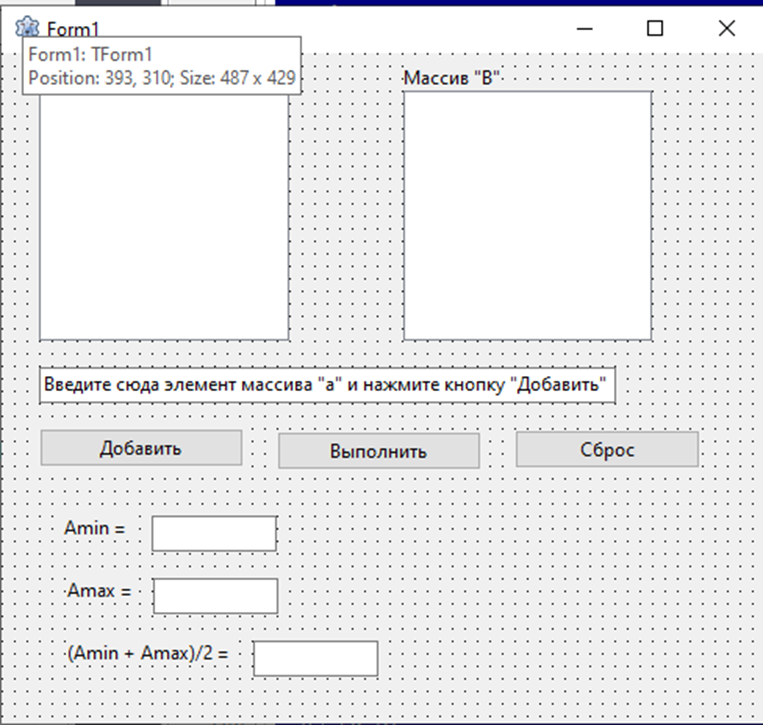Click the Добавить button
Image resolution: width=763 pixels, height=725 pixels.
click(141, 448)
